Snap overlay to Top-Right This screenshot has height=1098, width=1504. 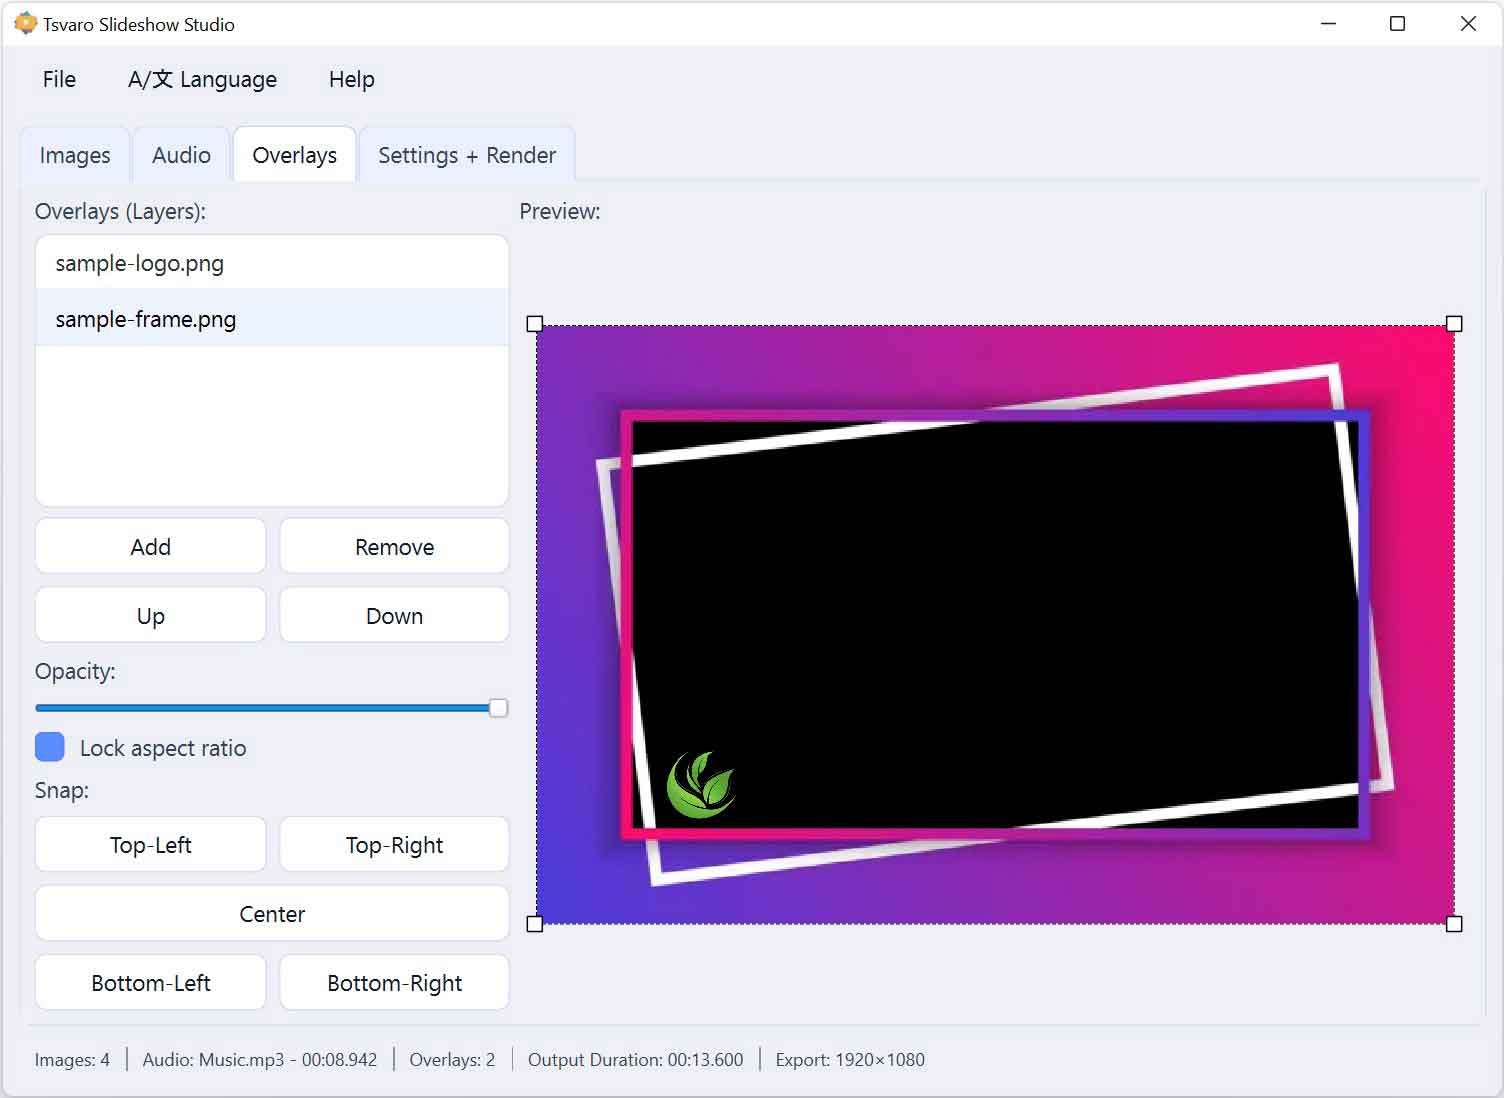pos(394,844)
